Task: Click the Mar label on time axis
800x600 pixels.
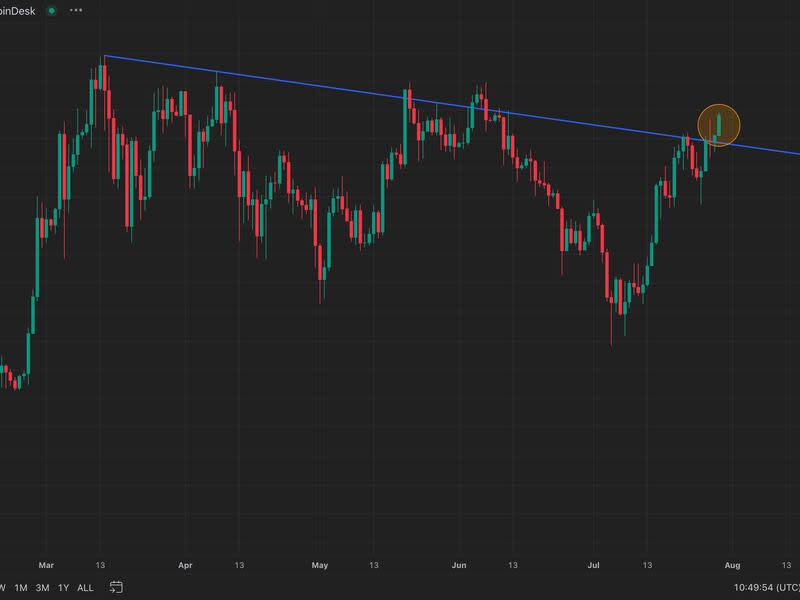Action: [46, 565]
